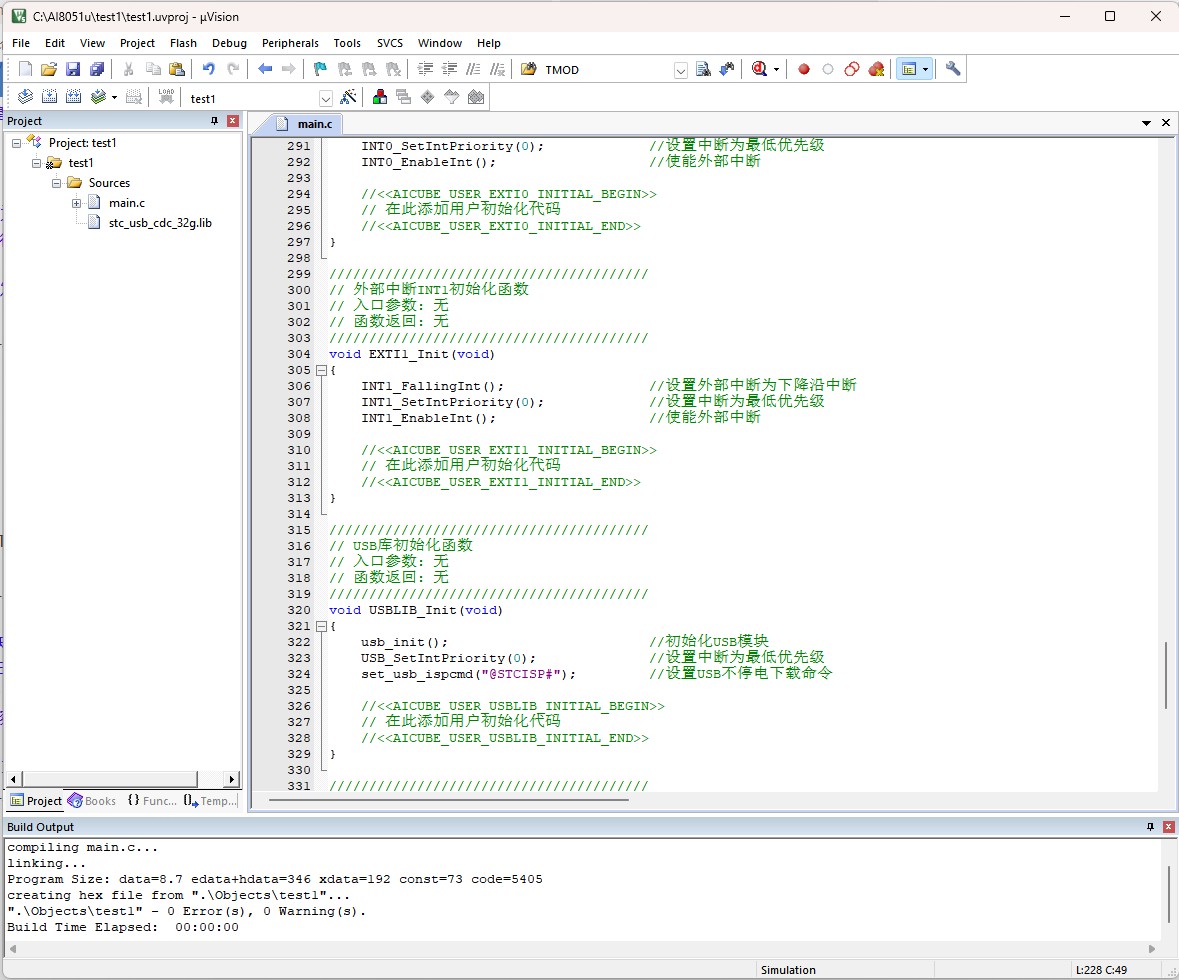Image resolution: width=1179 pixels, height=980 pixels.
Task: Open the Peripherals menu
Action: (x=290, y=43)
